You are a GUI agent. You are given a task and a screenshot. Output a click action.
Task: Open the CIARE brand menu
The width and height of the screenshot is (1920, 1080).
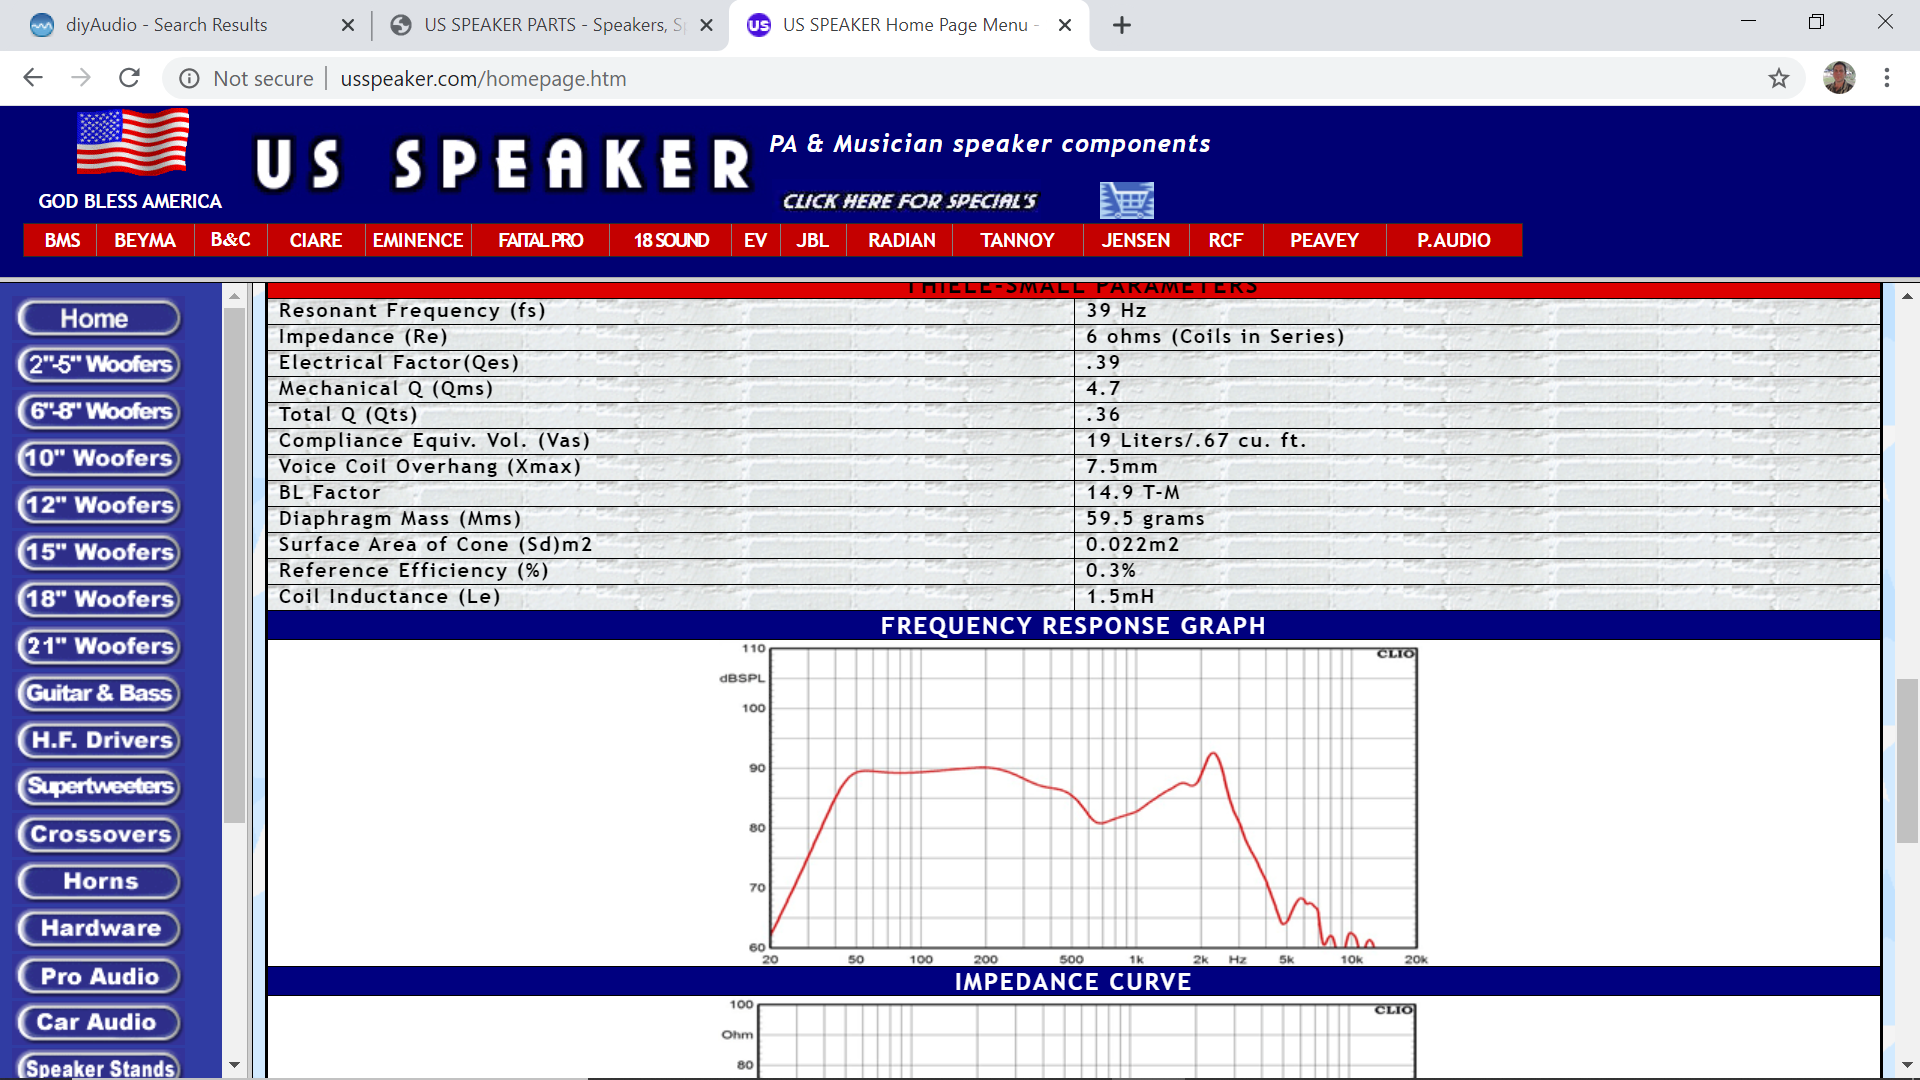(x=316, y=240)
